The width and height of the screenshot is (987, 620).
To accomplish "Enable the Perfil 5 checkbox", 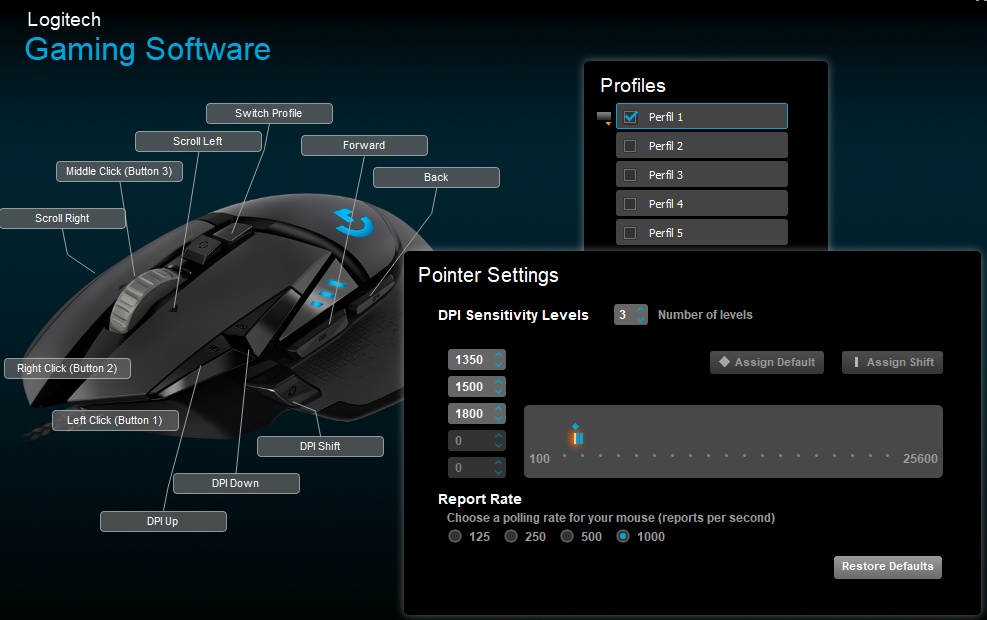I will [629, 233].
